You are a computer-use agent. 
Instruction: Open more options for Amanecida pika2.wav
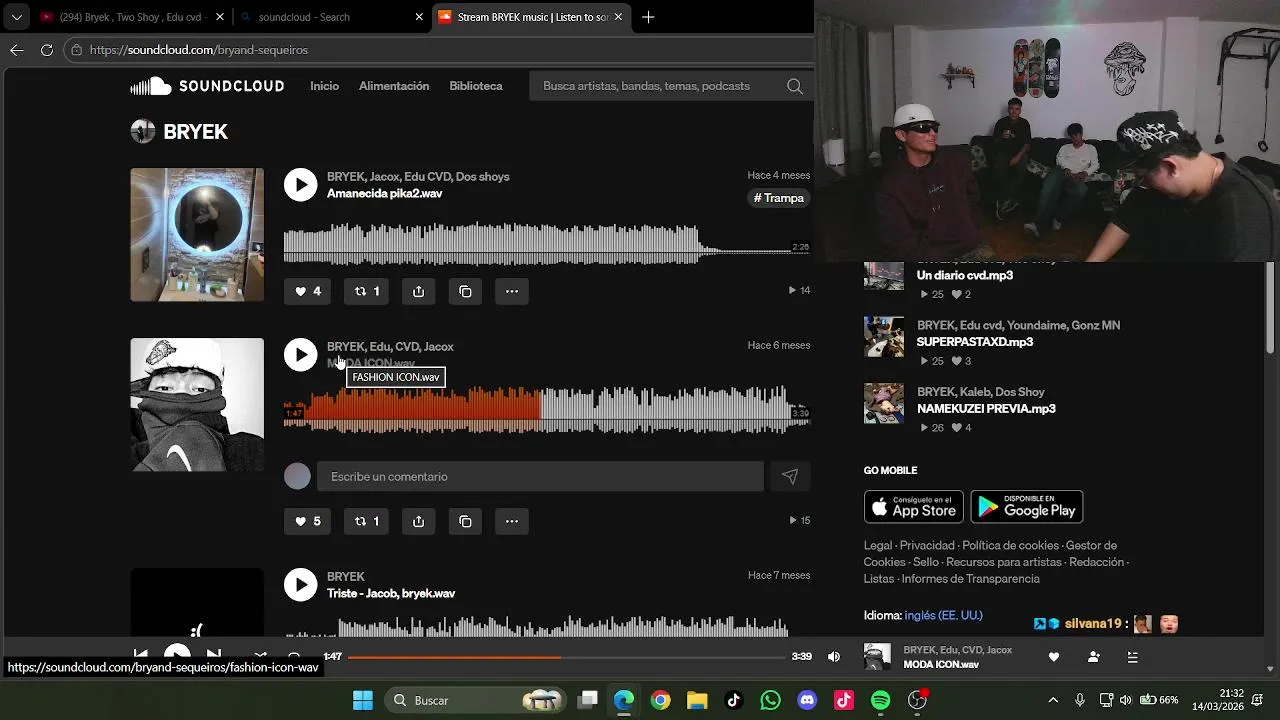(x=512, y=291)
